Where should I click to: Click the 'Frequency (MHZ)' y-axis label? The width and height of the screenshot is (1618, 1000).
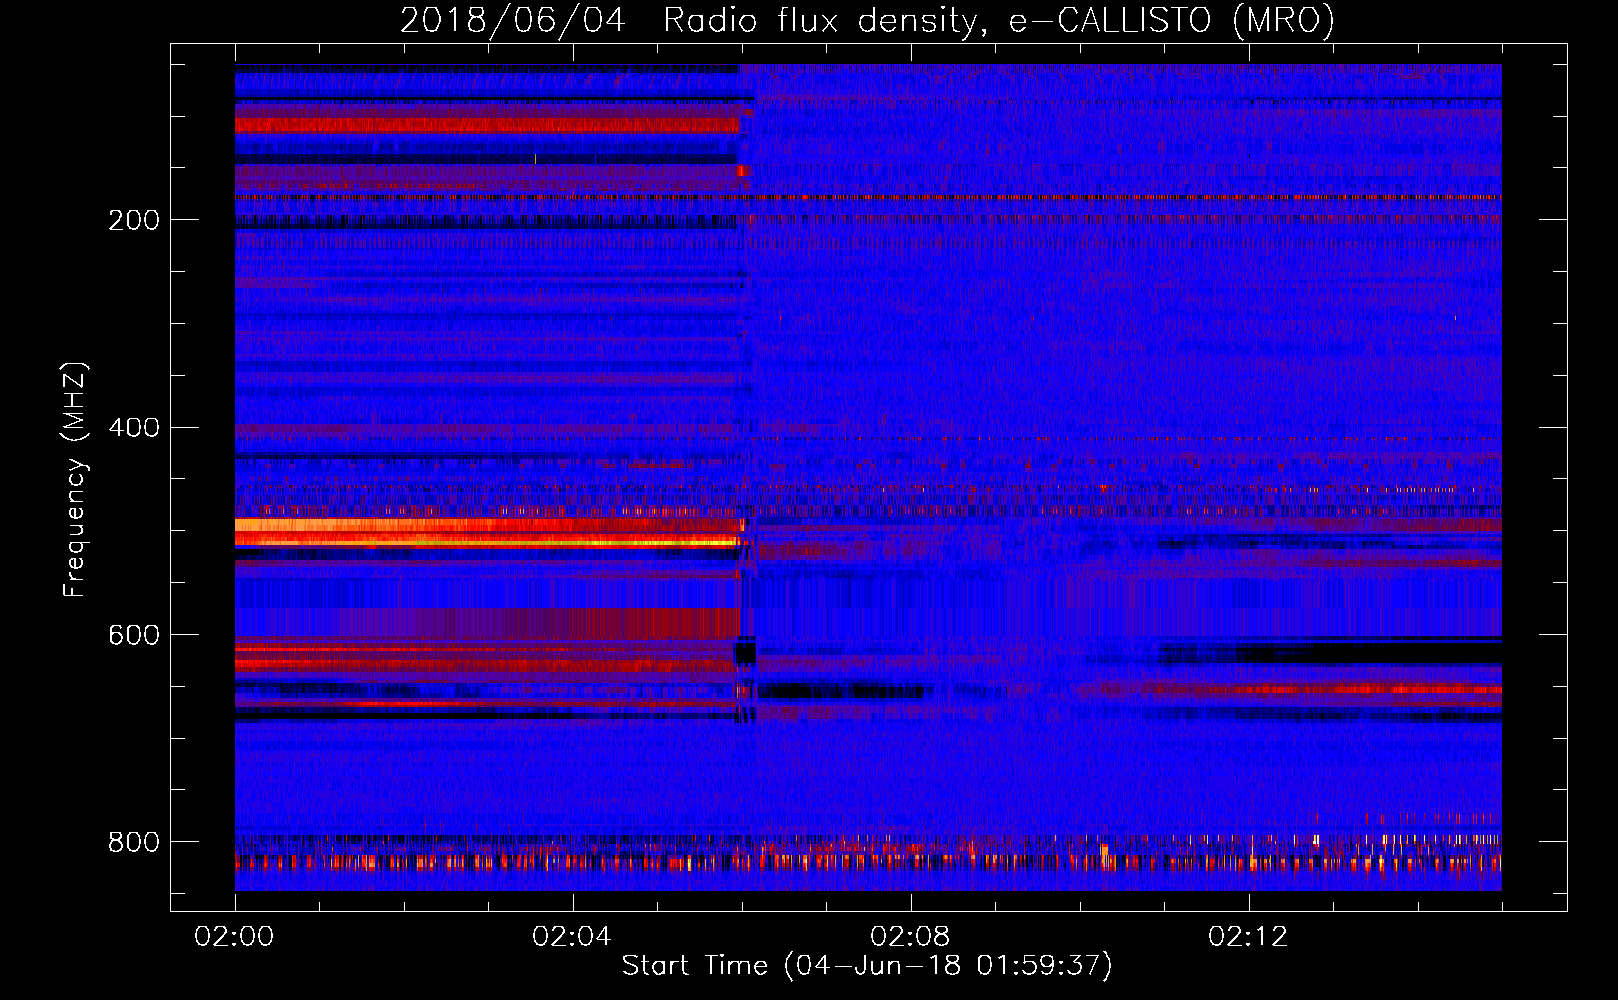coord(74,479)
